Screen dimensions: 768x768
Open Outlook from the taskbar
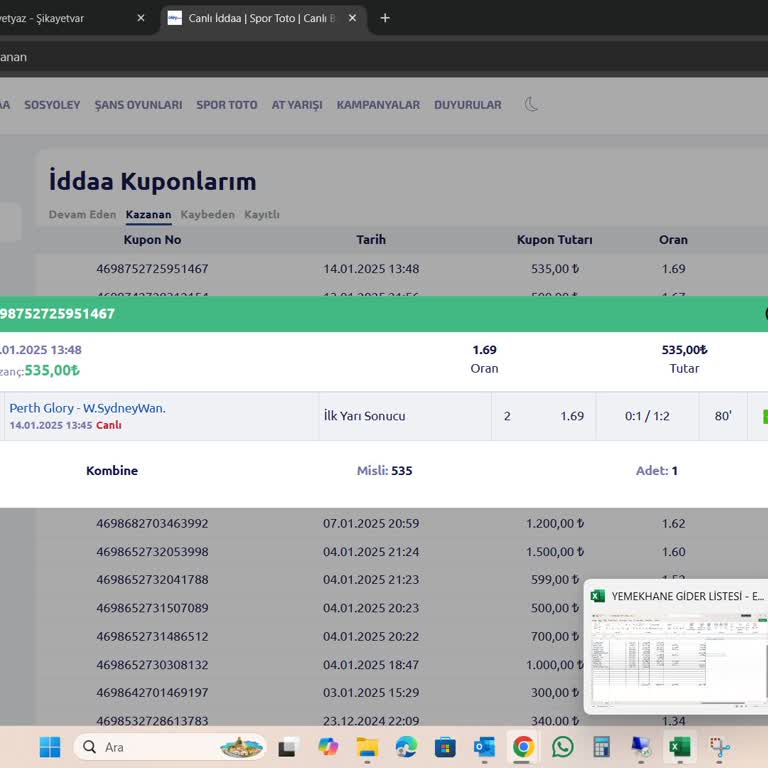tap(484, 747)
